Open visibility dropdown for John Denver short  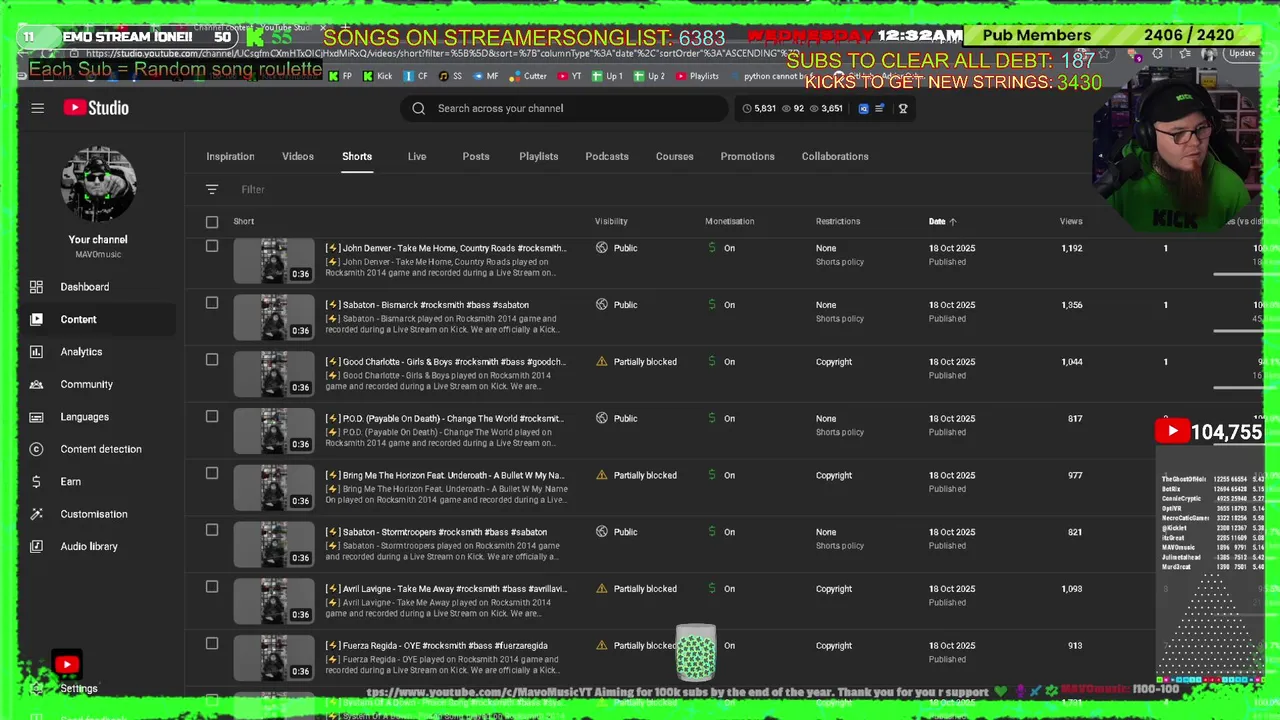[625, 248]
